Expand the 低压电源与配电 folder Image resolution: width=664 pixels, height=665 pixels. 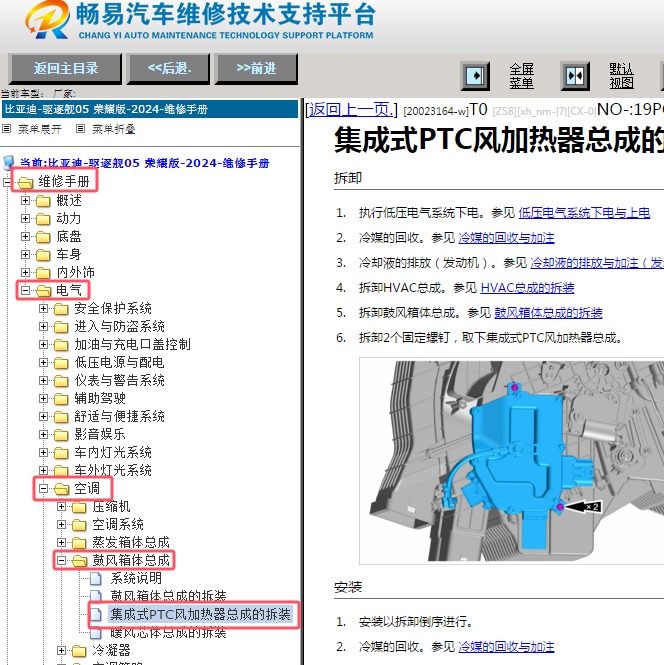43,362
